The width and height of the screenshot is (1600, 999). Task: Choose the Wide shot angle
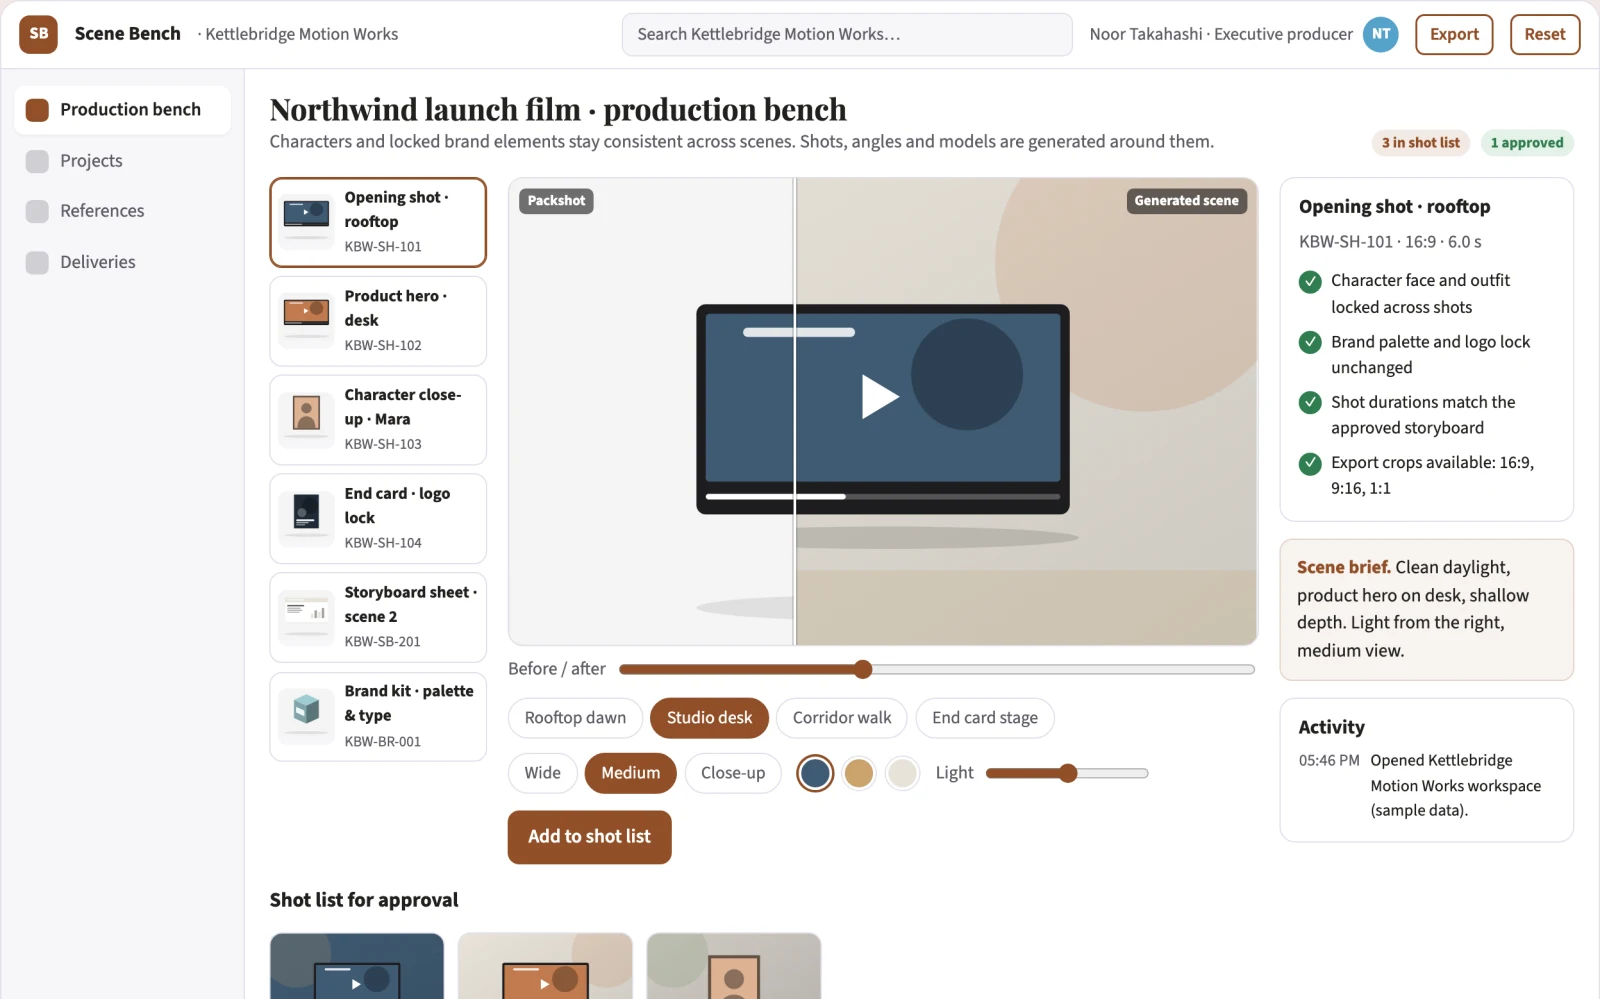coord(542,773)
